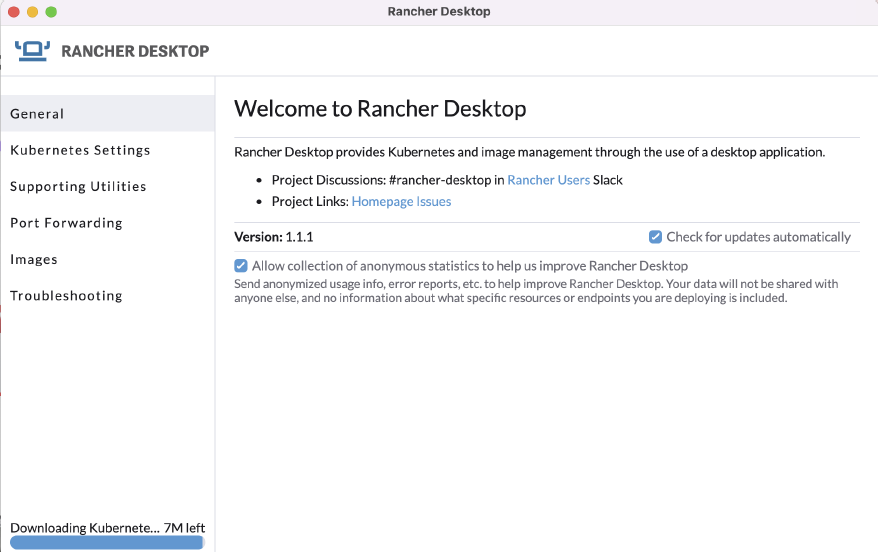Click the Downloading Kubernetes status text
Viewport: 878px width, 552px height.
click(x=84, y=528)
